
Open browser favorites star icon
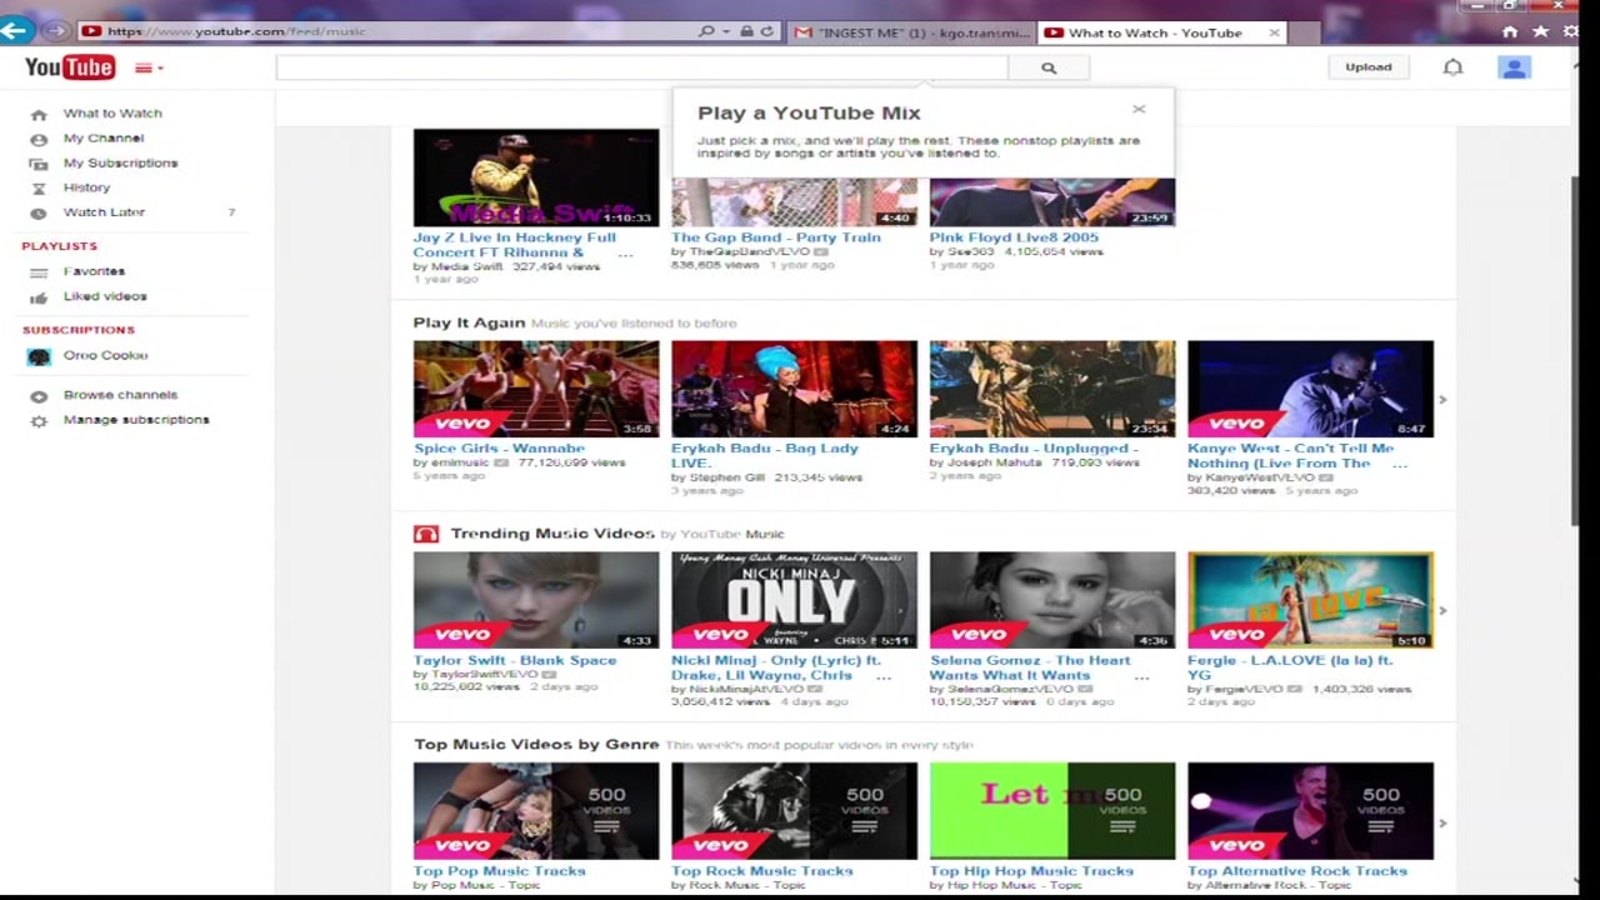1540,32
